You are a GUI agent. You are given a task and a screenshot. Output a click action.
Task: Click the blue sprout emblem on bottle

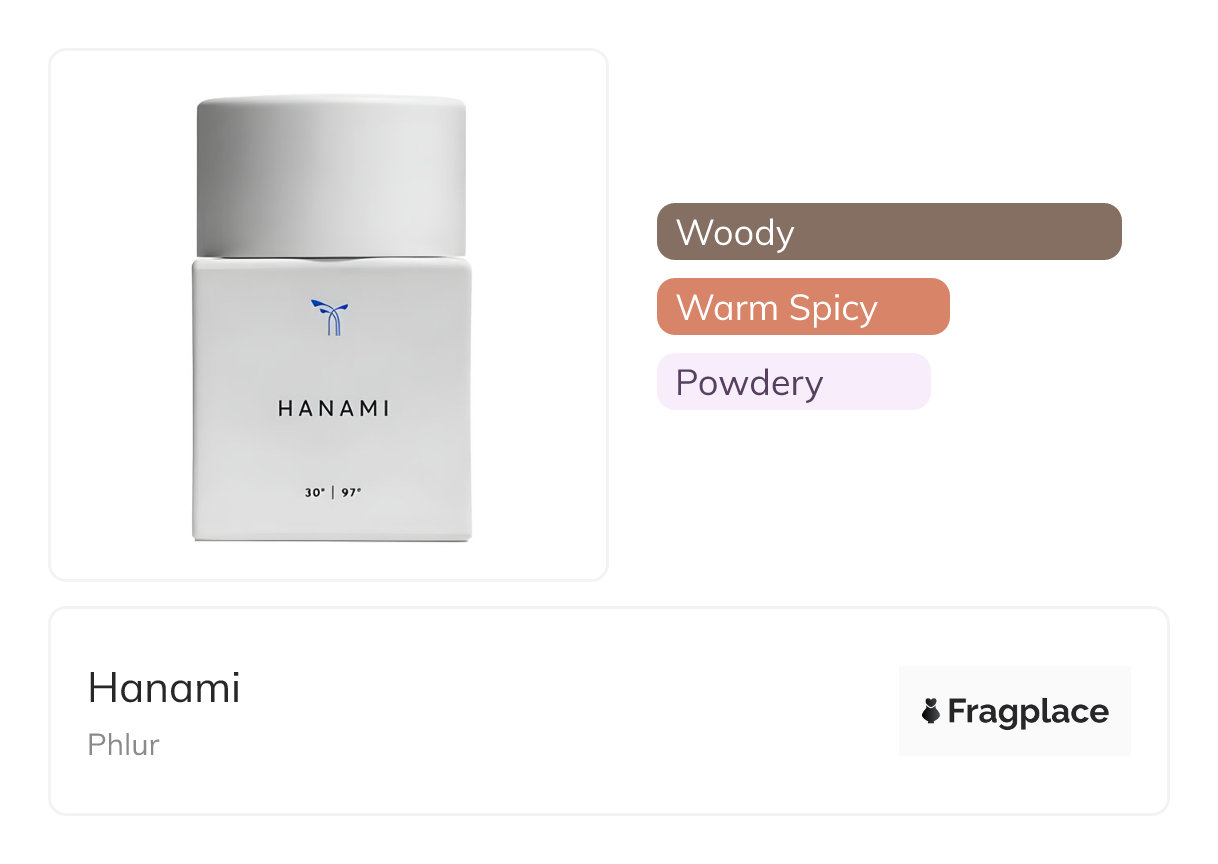point(331,316)
